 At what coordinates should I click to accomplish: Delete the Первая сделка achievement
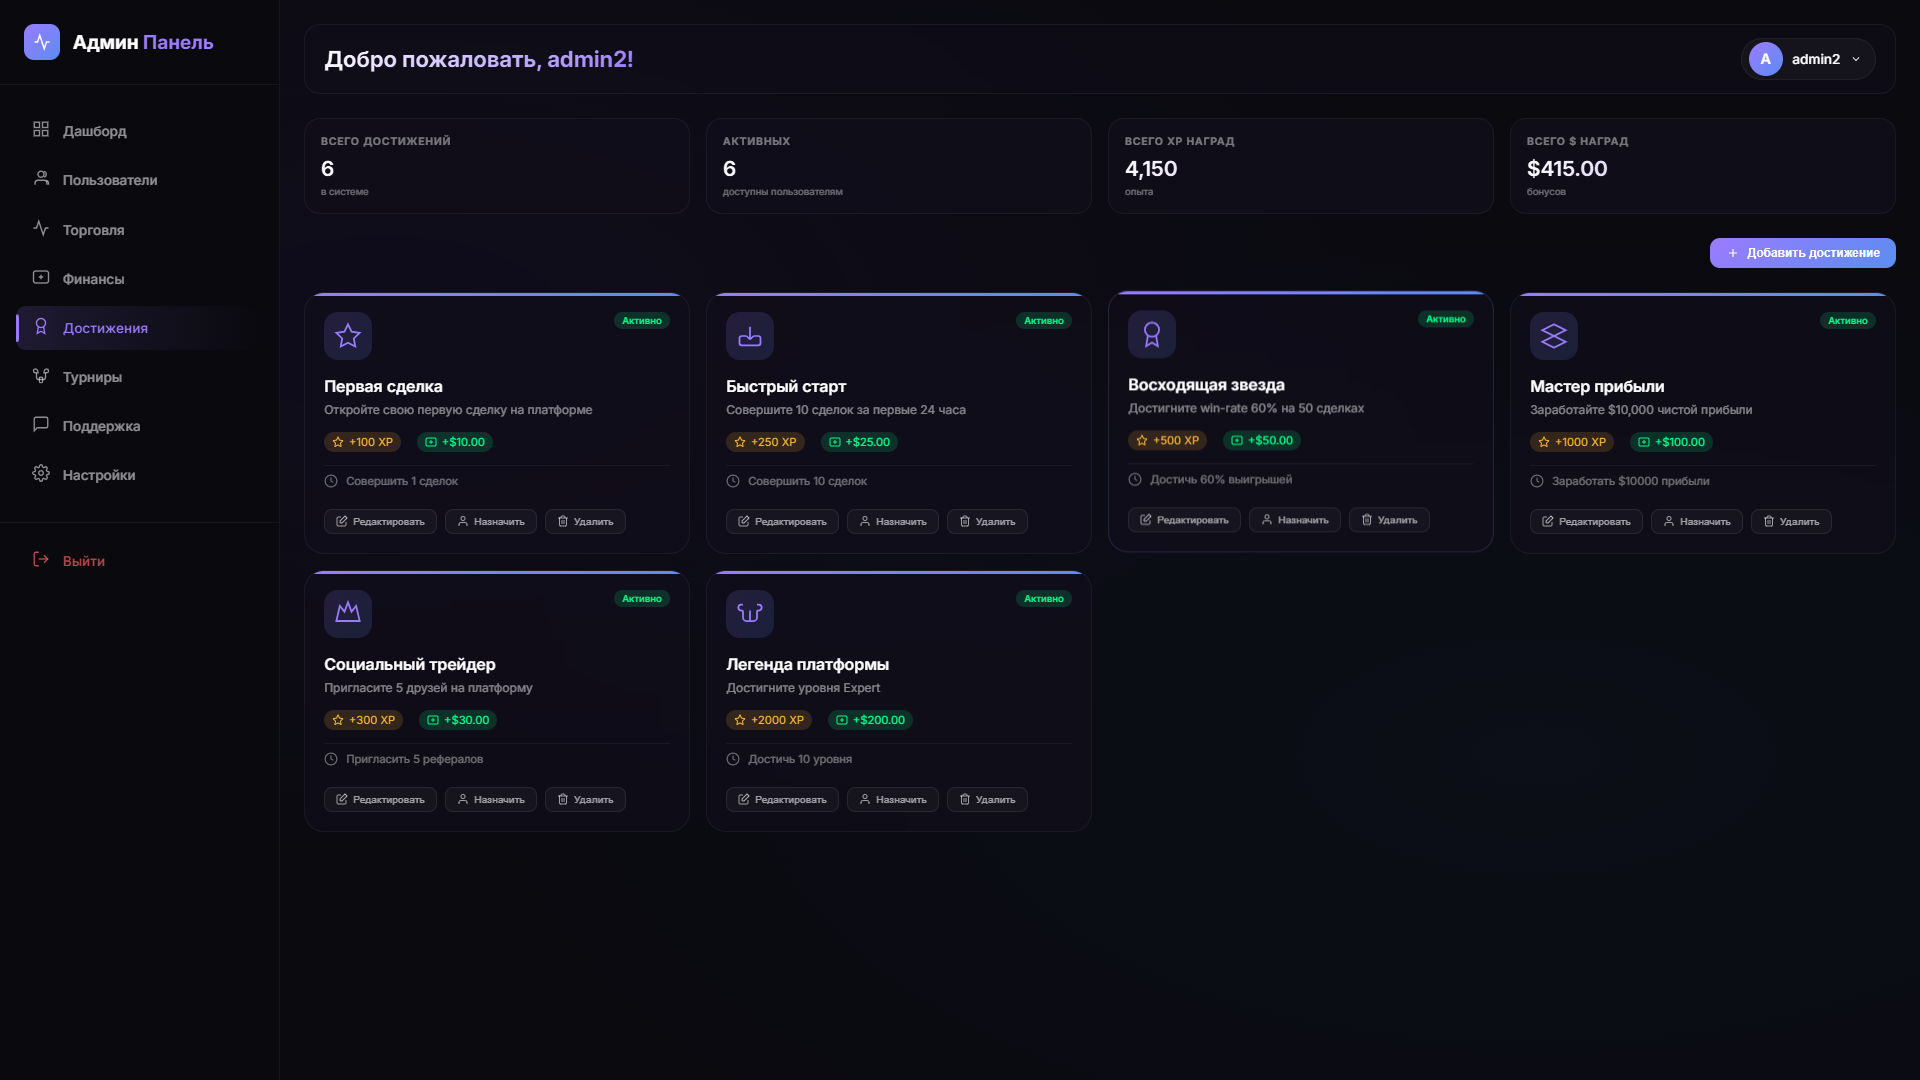[x=585, y=522]
